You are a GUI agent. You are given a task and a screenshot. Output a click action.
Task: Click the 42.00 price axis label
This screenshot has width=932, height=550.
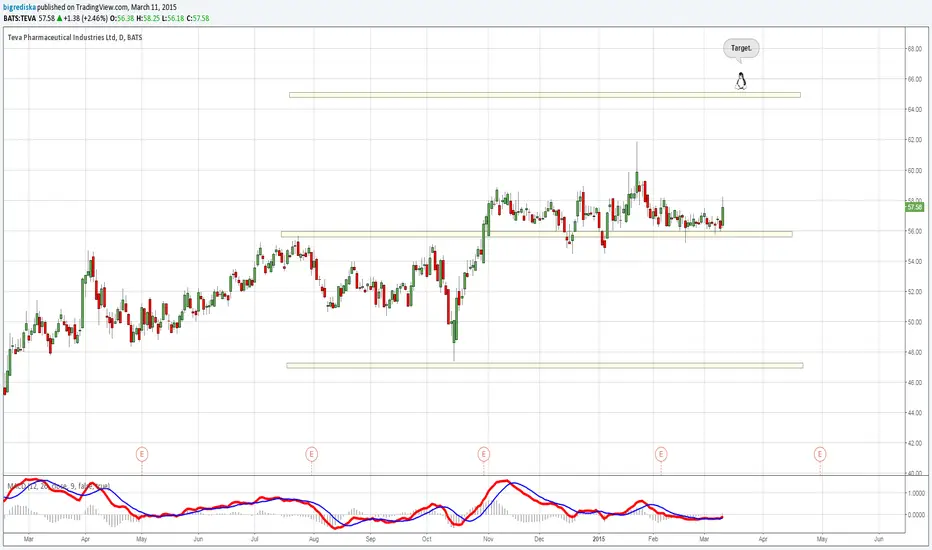tap(915, 444)
